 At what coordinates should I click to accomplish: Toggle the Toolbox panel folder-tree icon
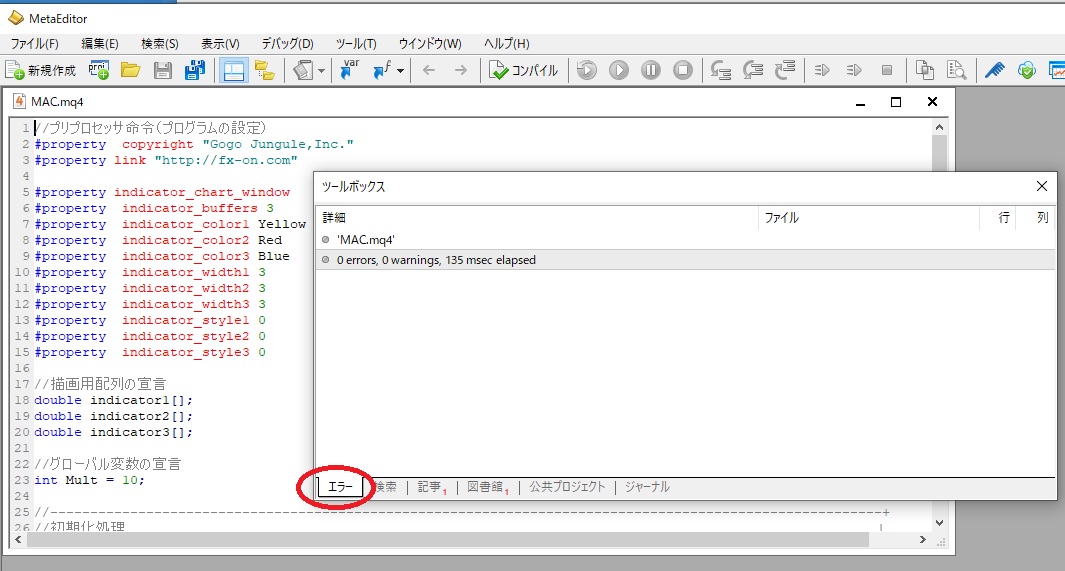265,70
